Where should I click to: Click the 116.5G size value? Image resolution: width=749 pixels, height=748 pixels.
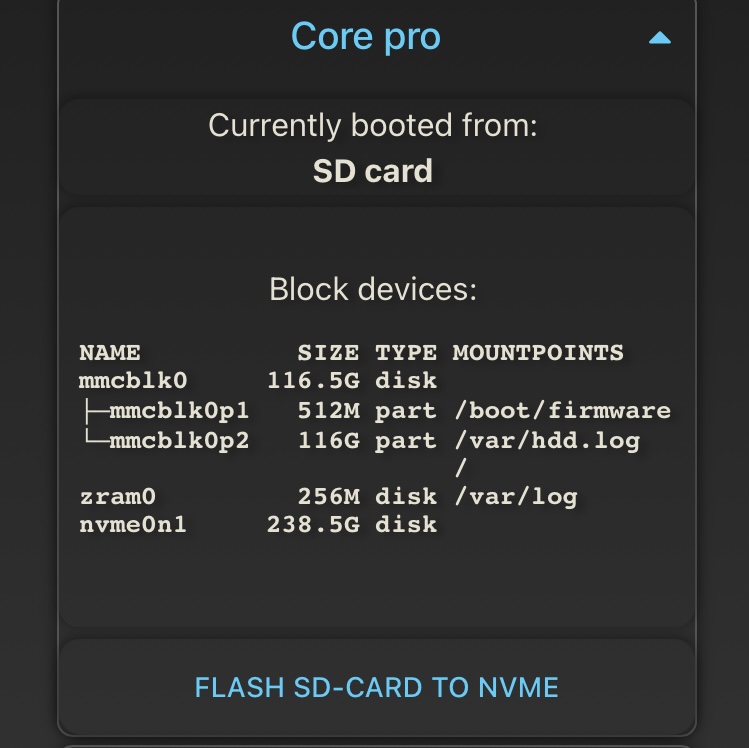[312, 381]
